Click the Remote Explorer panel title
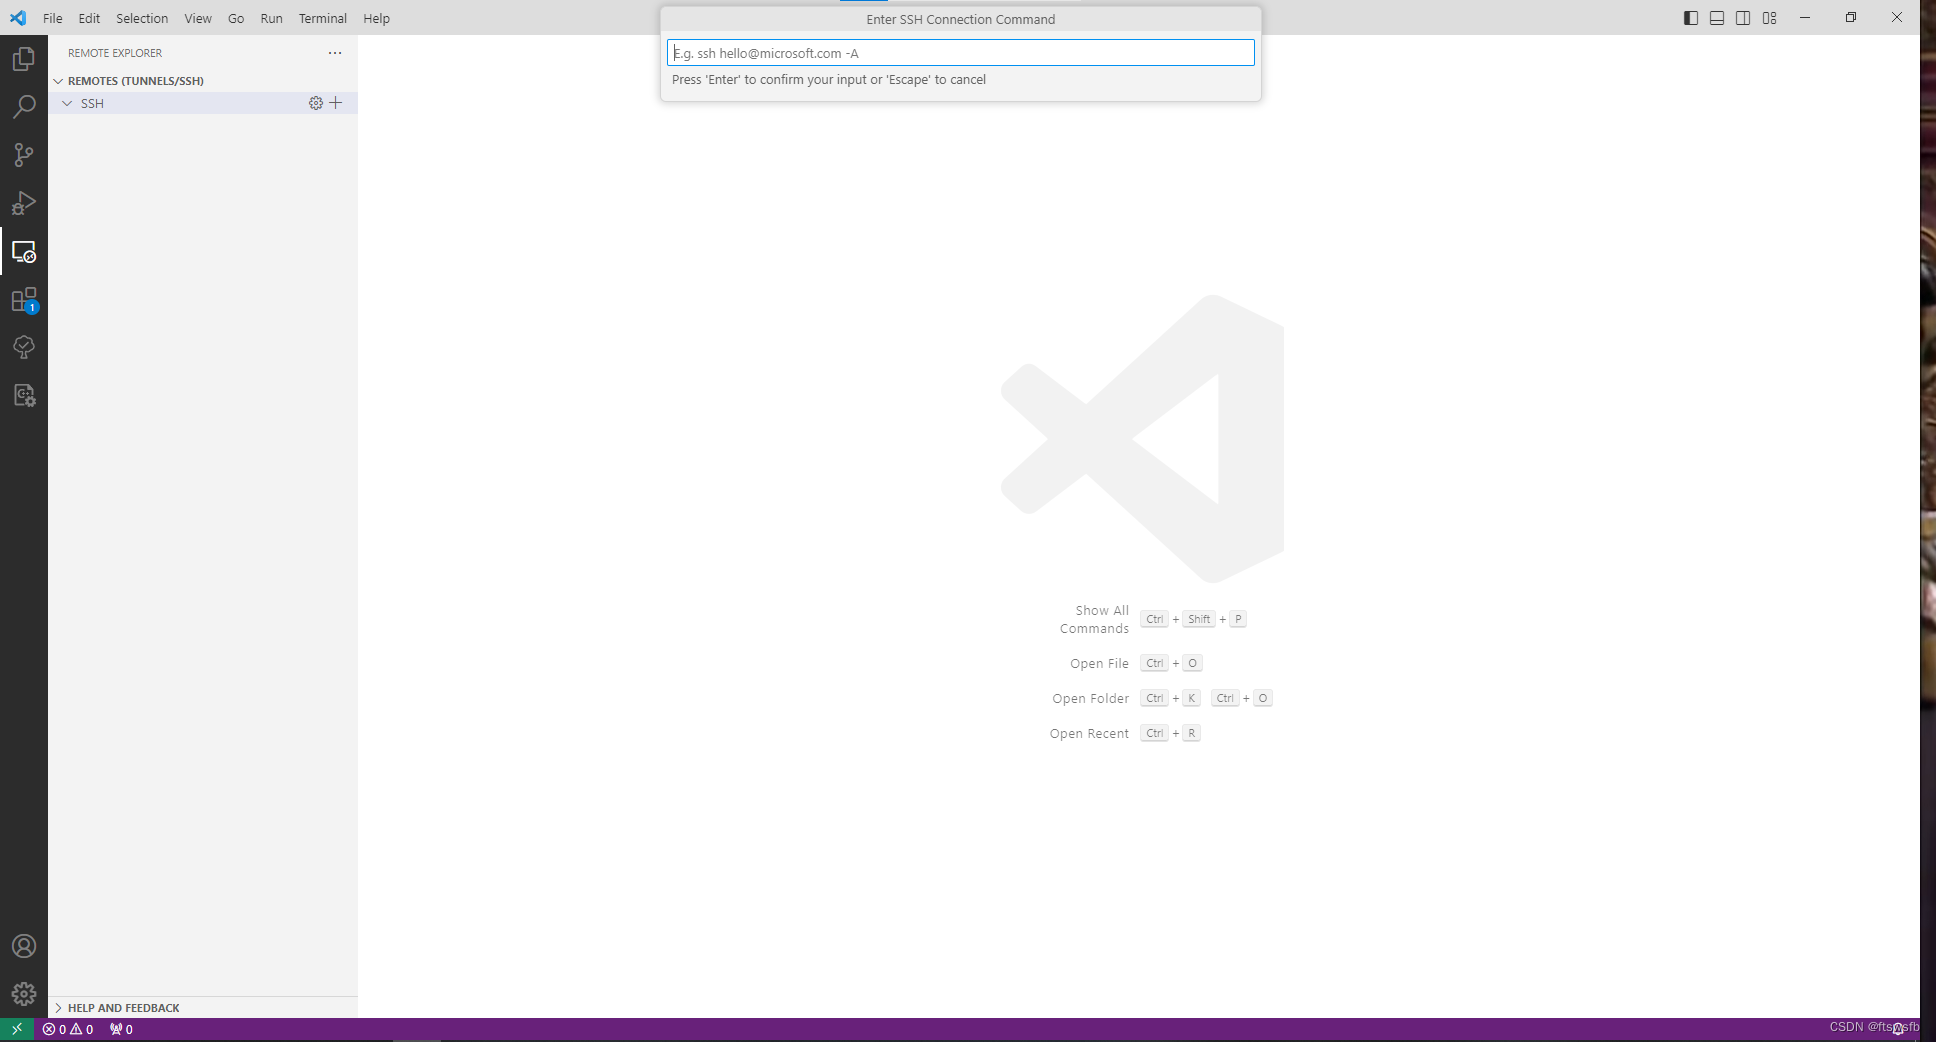The image size is (1936, 1042). click(x=115, y=53)
